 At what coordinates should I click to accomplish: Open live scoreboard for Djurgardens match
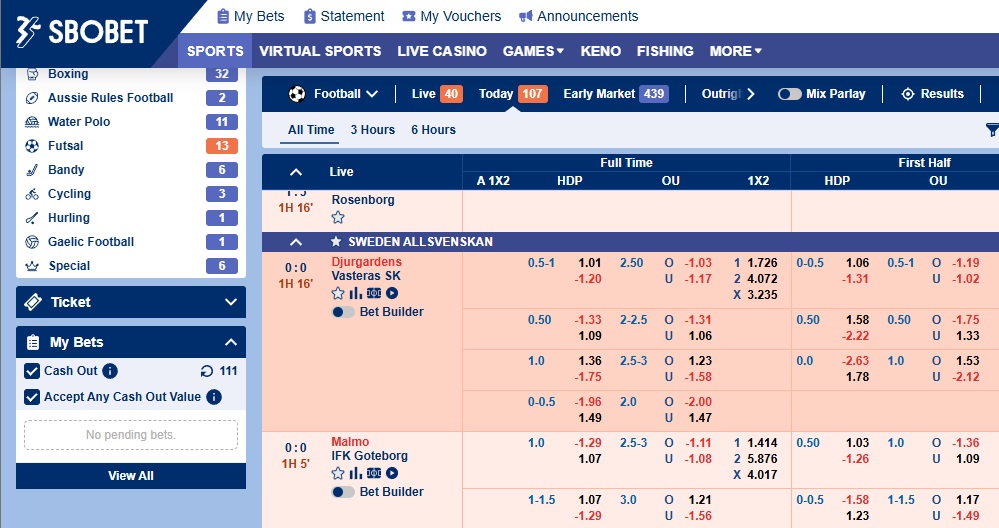coord(374,293)
